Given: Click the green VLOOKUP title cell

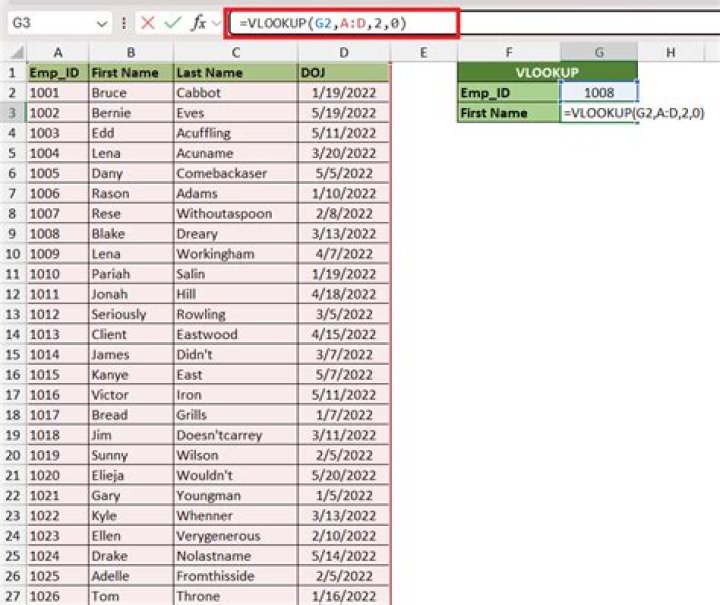Looking at the screenshot, I should click(x=547, y=72).
